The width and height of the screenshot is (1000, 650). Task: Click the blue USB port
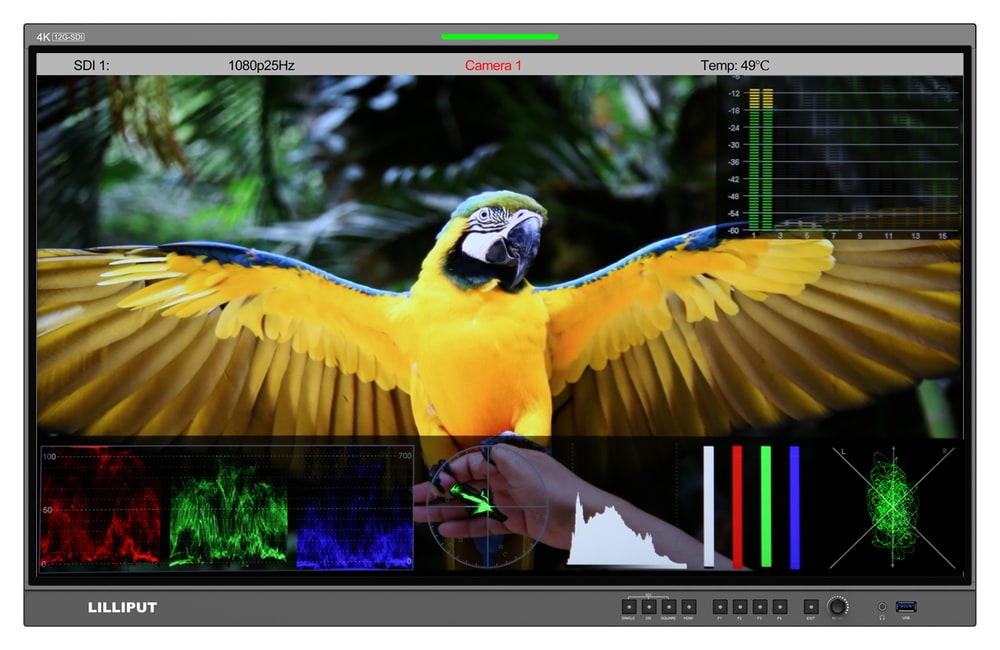[906, 606]
